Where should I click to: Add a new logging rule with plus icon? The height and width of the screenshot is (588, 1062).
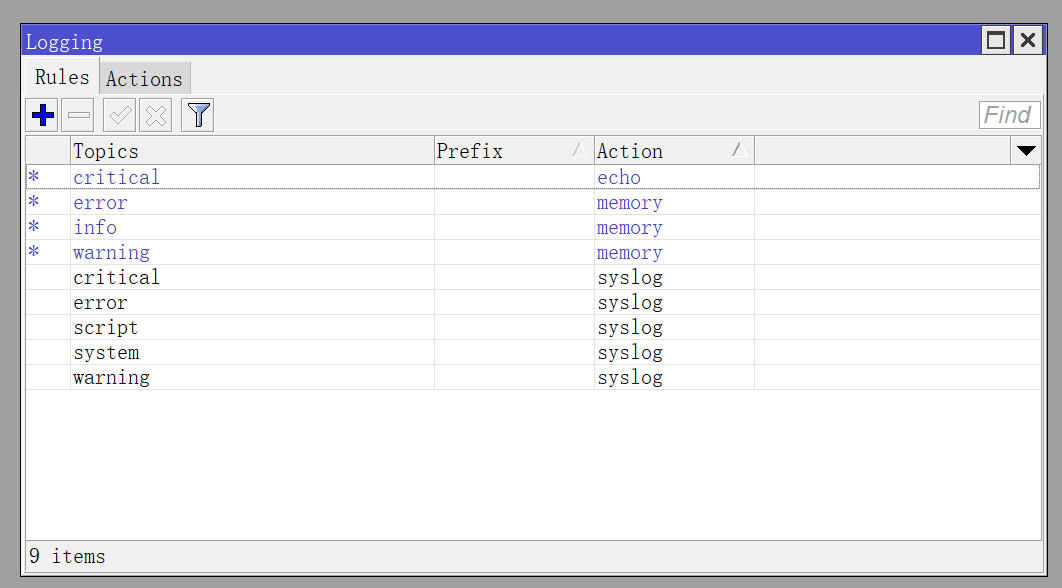click(x=42, y=115)
